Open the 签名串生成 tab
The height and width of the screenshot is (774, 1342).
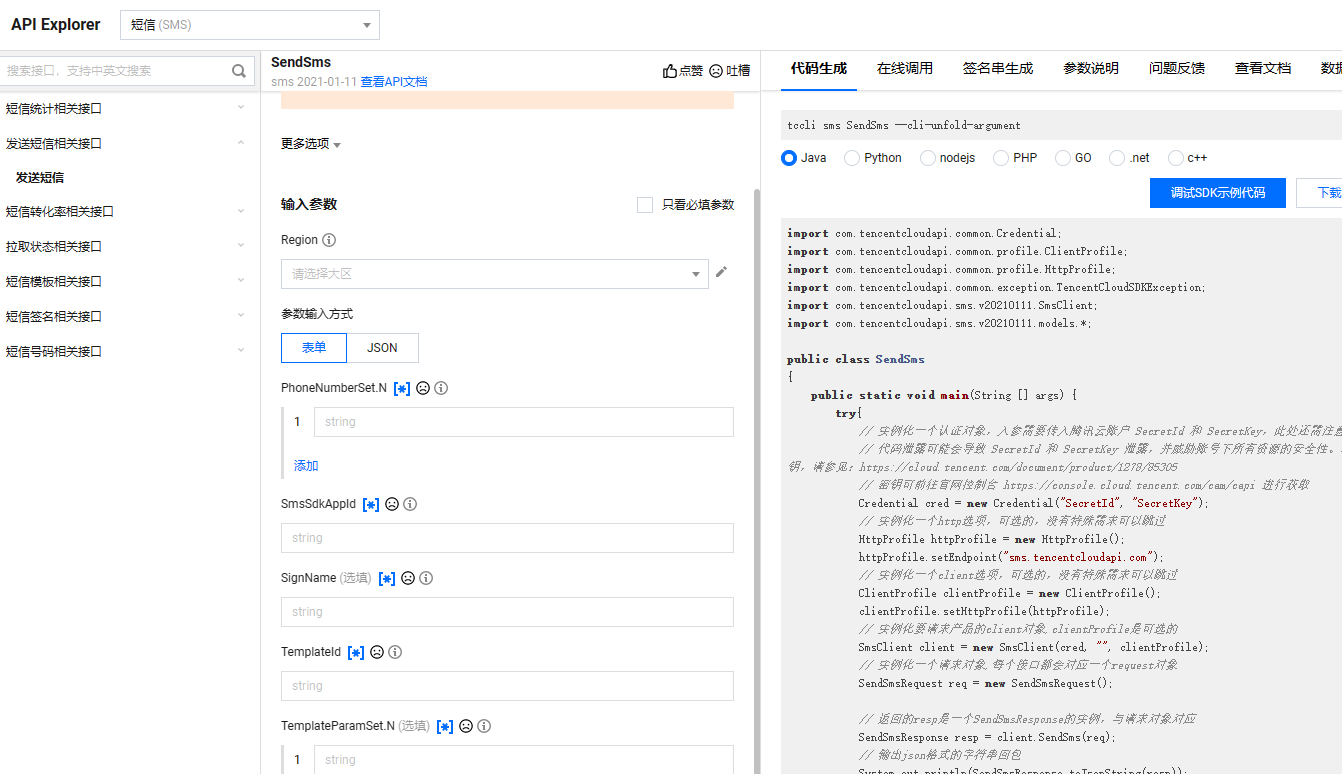pos(998,69)
